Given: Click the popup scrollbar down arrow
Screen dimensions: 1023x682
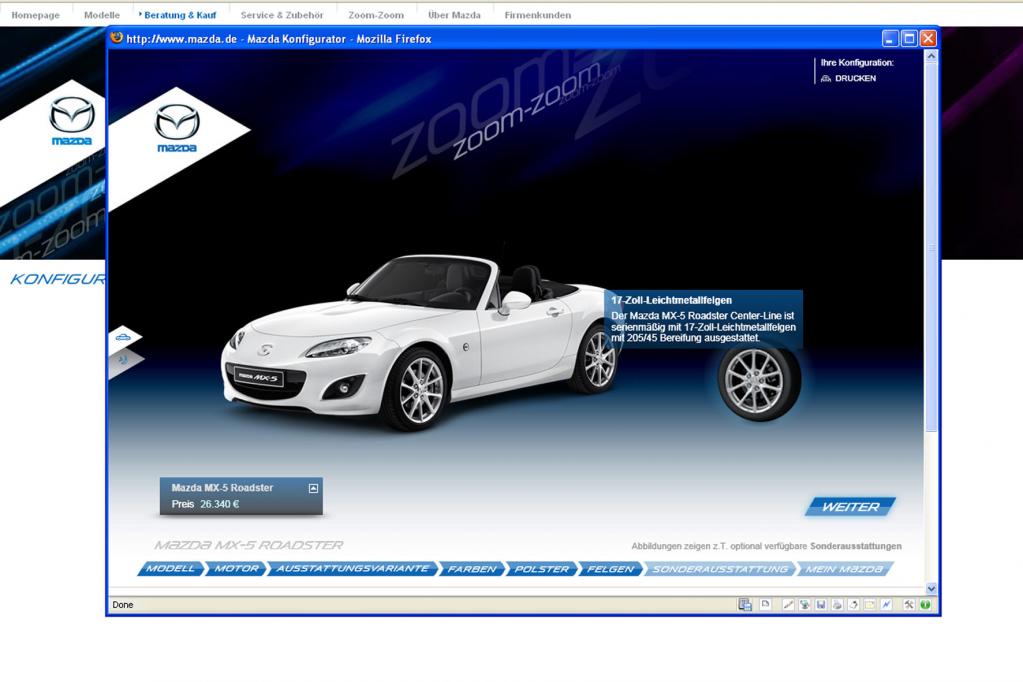Looking at the screenshot, I should 931,589.
